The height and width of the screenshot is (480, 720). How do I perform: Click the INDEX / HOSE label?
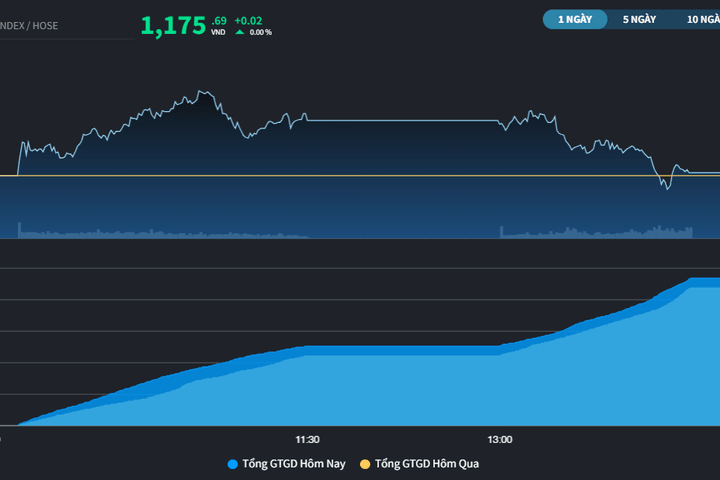pyautogui.click(x=29, y=26)
